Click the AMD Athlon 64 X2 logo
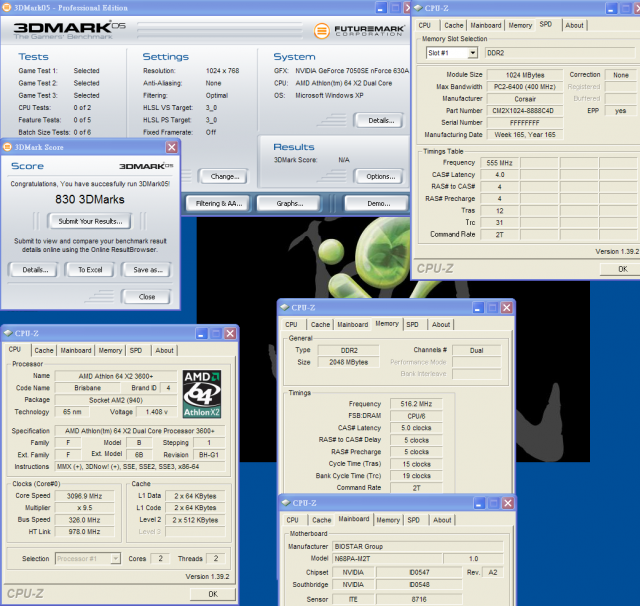Image resolution: width=640 pixels, height=606 pixels. coord(202,394)
